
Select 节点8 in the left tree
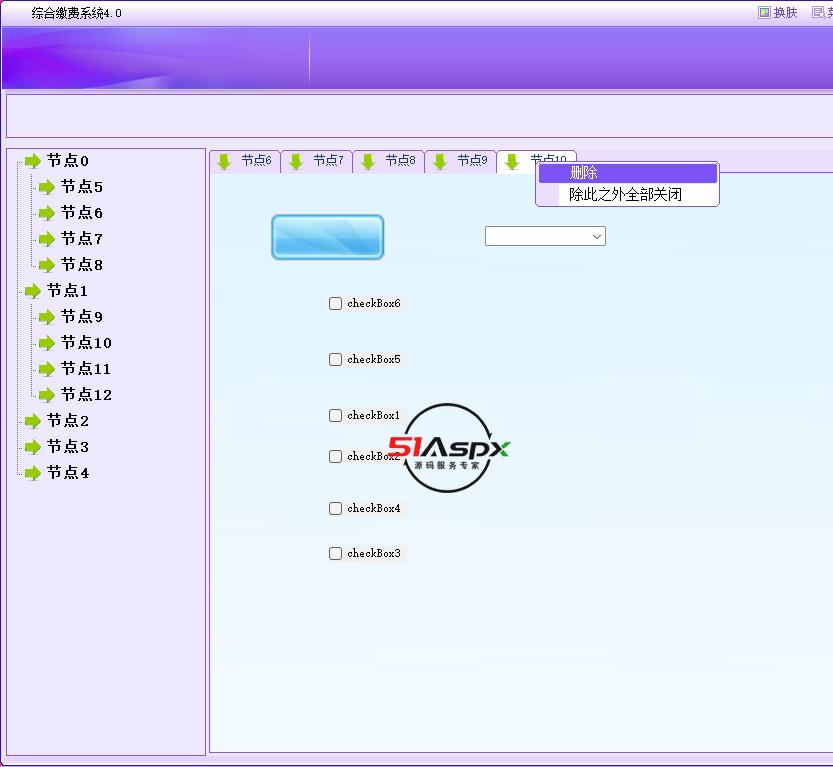pos(82,265)
